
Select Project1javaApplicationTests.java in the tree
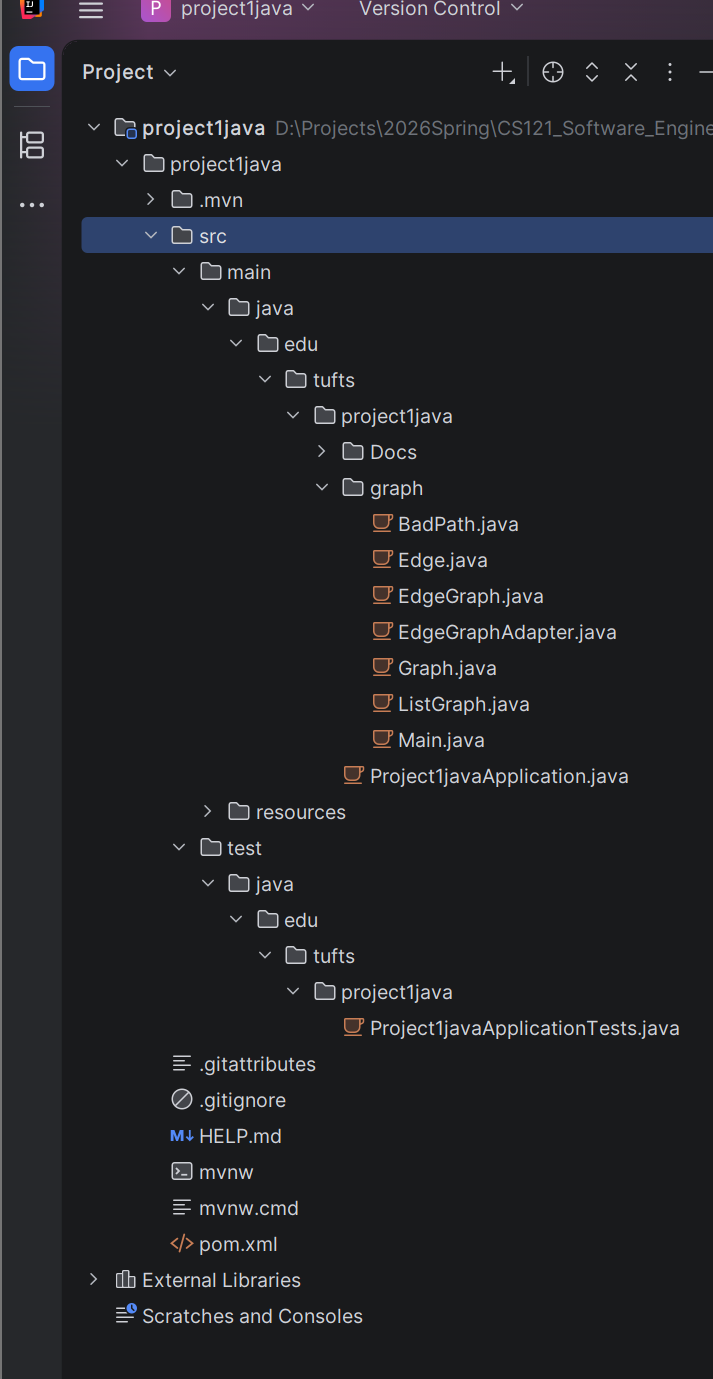524,1028
